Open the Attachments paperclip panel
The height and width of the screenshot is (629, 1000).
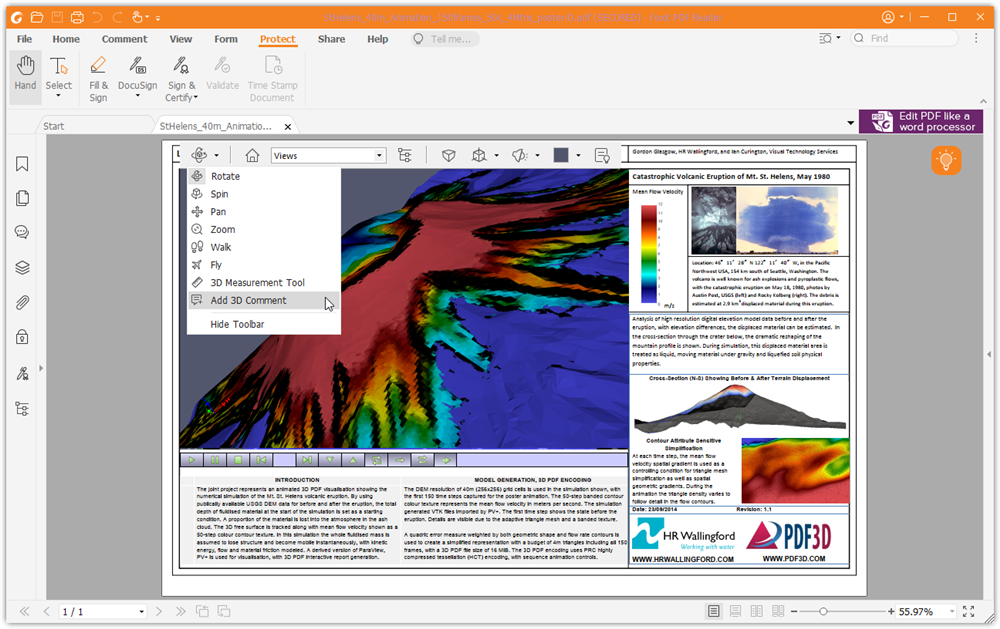(22, 302)
